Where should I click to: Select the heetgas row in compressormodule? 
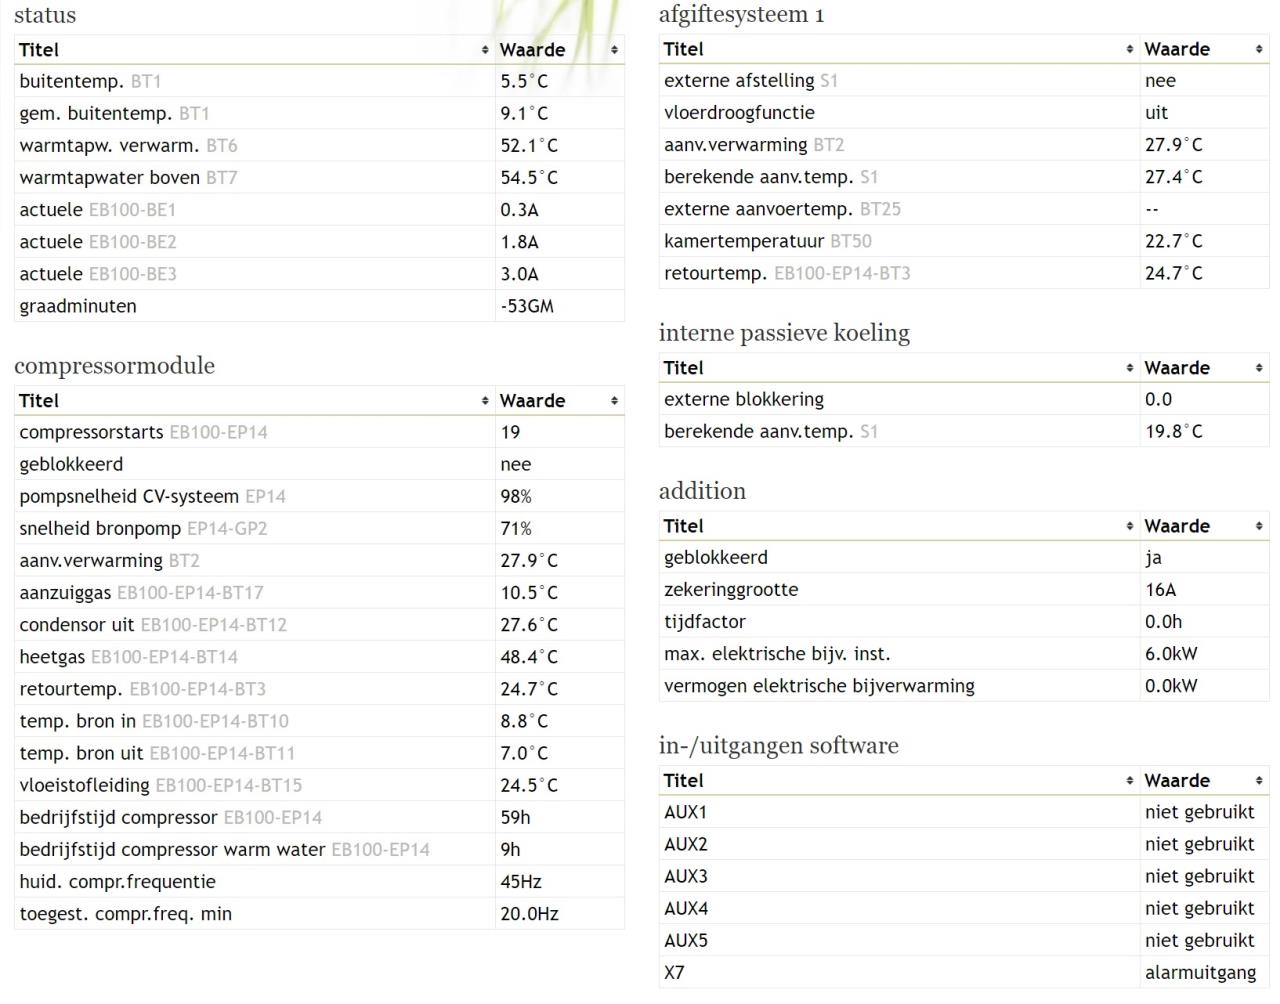(x=53, y=657)
